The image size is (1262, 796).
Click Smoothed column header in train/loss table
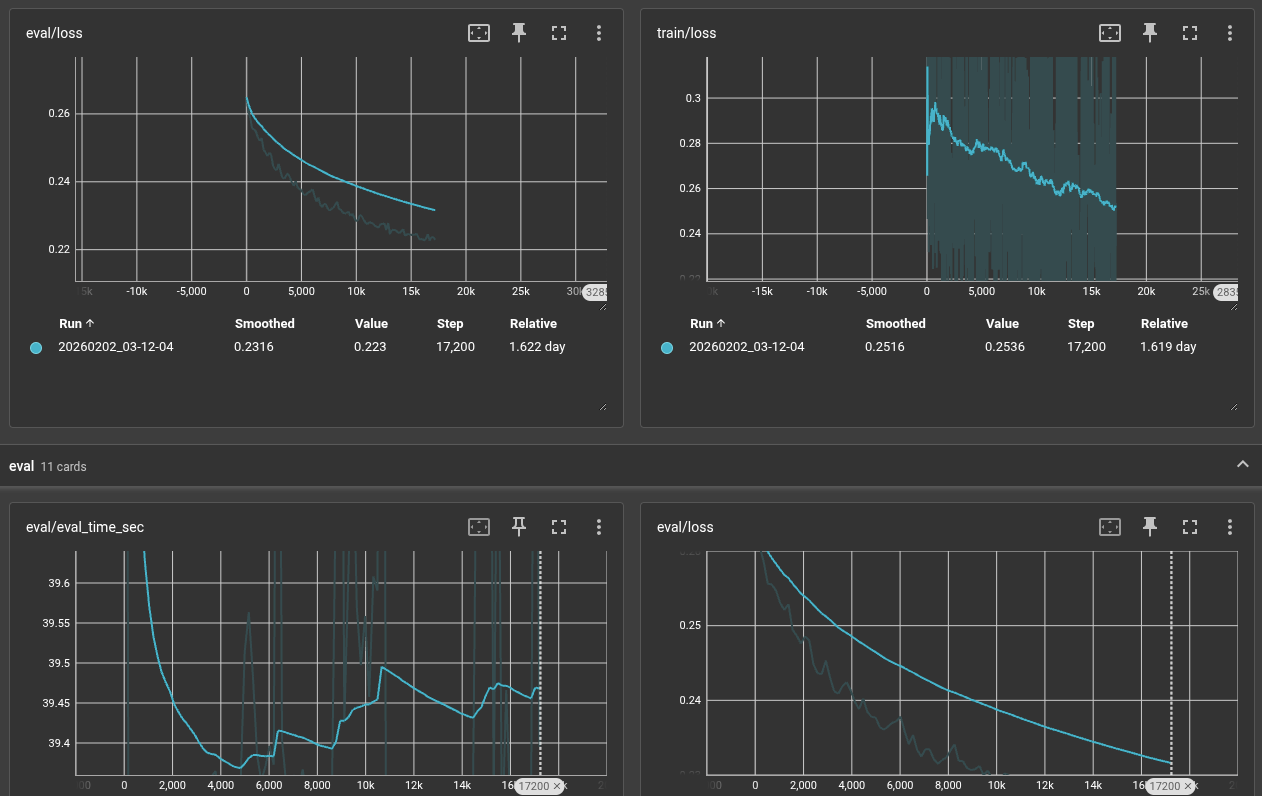(895, 324)
